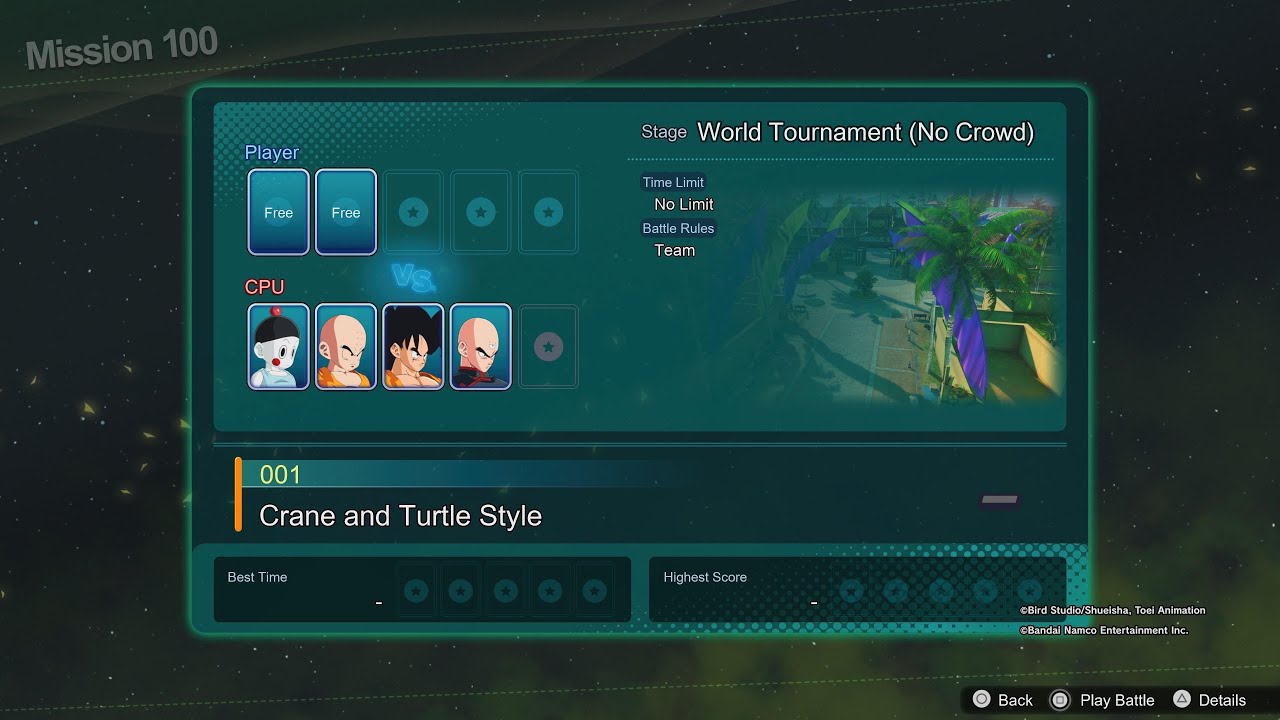Click the Highest Score label

(x=705, y=577)
